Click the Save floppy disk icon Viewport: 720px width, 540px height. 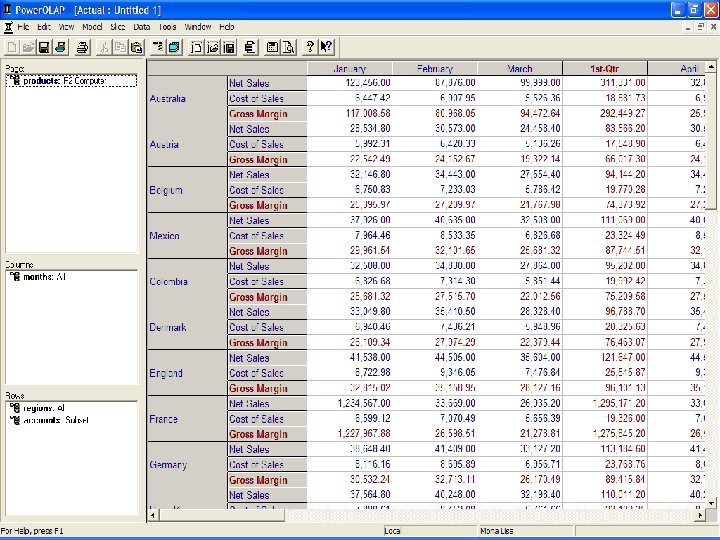44,47
